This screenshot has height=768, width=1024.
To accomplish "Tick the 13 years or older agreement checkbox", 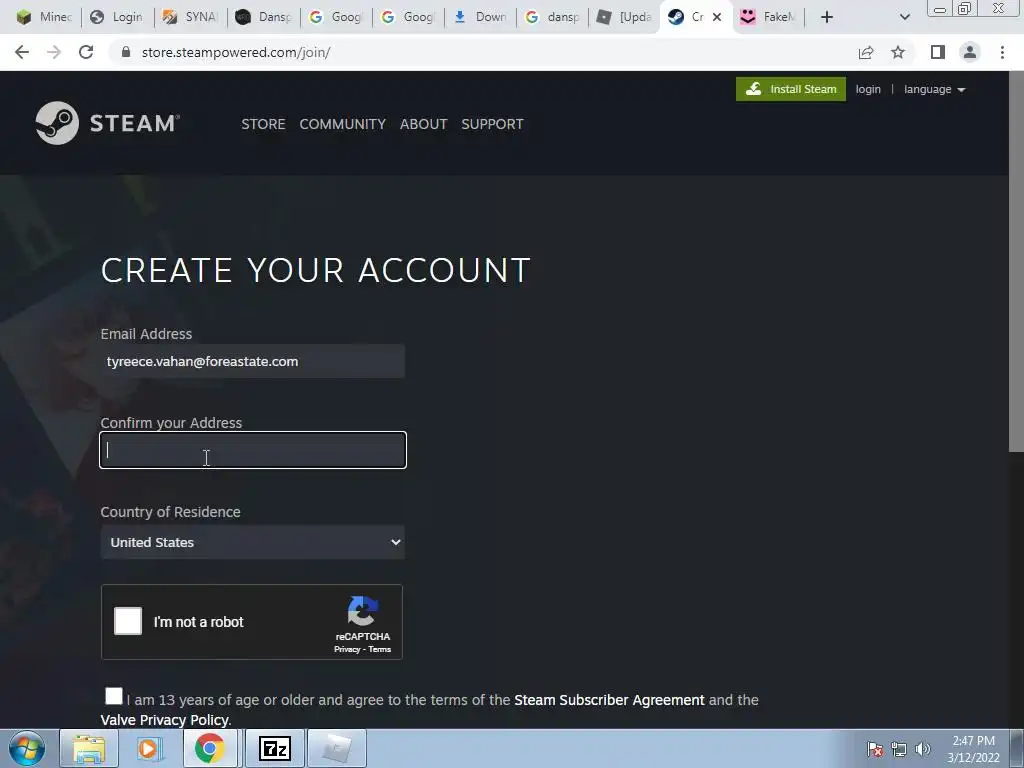I will (114, 696).
